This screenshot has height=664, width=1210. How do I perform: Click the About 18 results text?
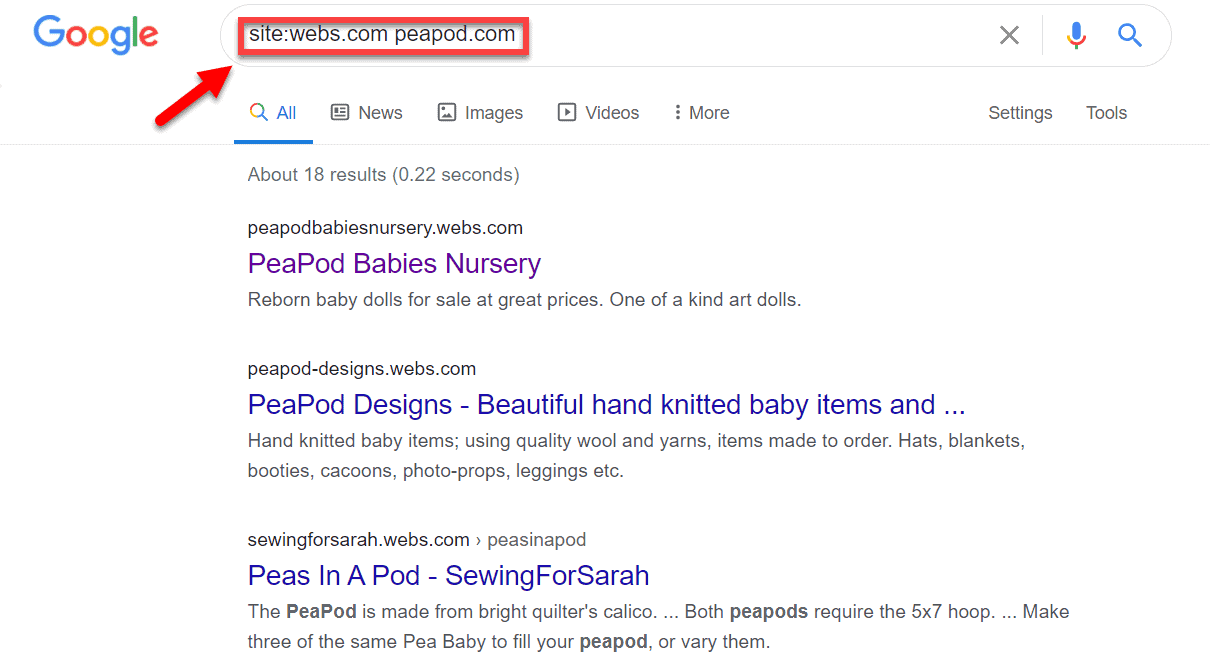383,175
